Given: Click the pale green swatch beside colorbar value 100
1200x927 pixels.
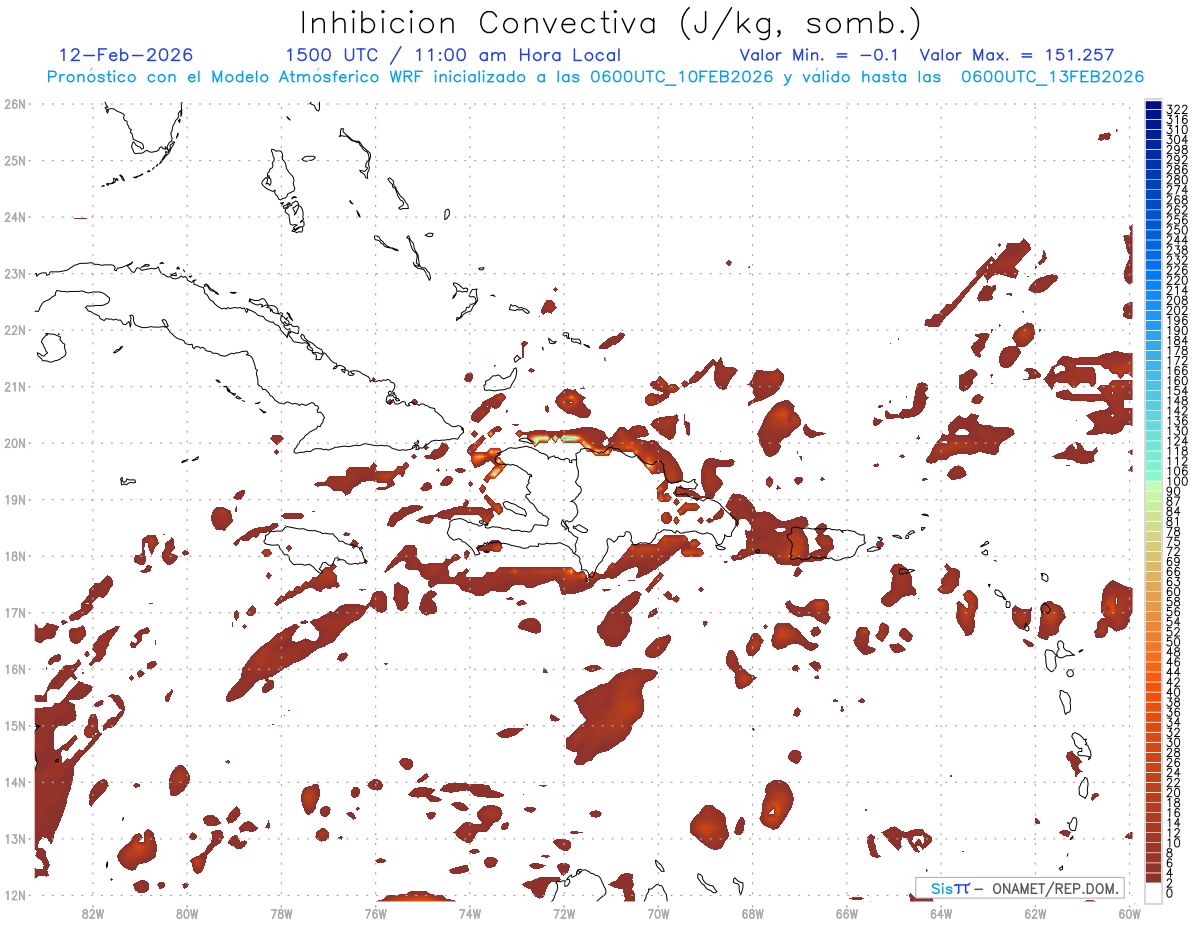Looking at the screenshot, I should click(x=1153, y=484).
